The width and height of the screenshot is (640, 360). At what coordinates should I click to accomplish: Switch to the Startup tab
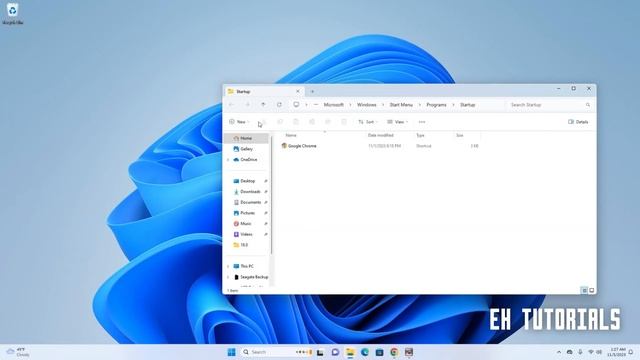pyautogui.click(x=264, y=91)
